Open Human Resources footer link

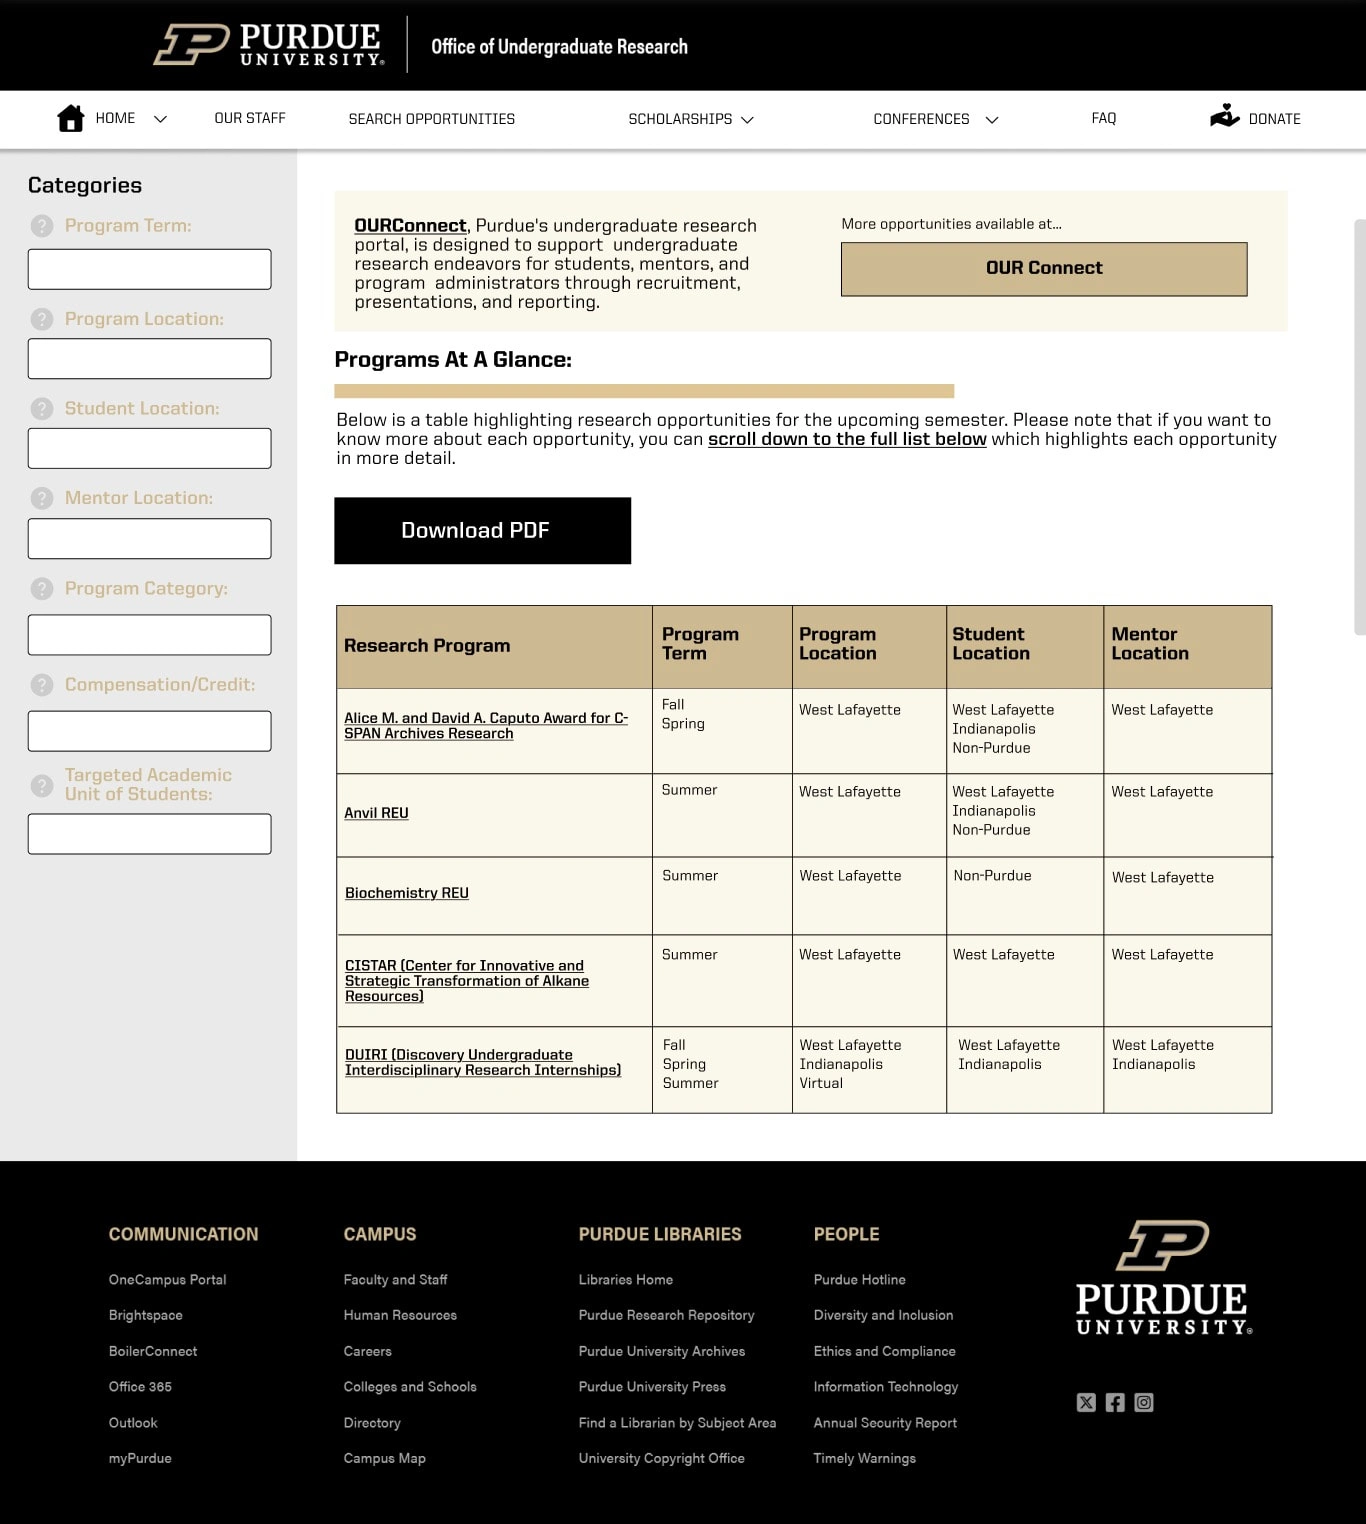point(400,1316)
